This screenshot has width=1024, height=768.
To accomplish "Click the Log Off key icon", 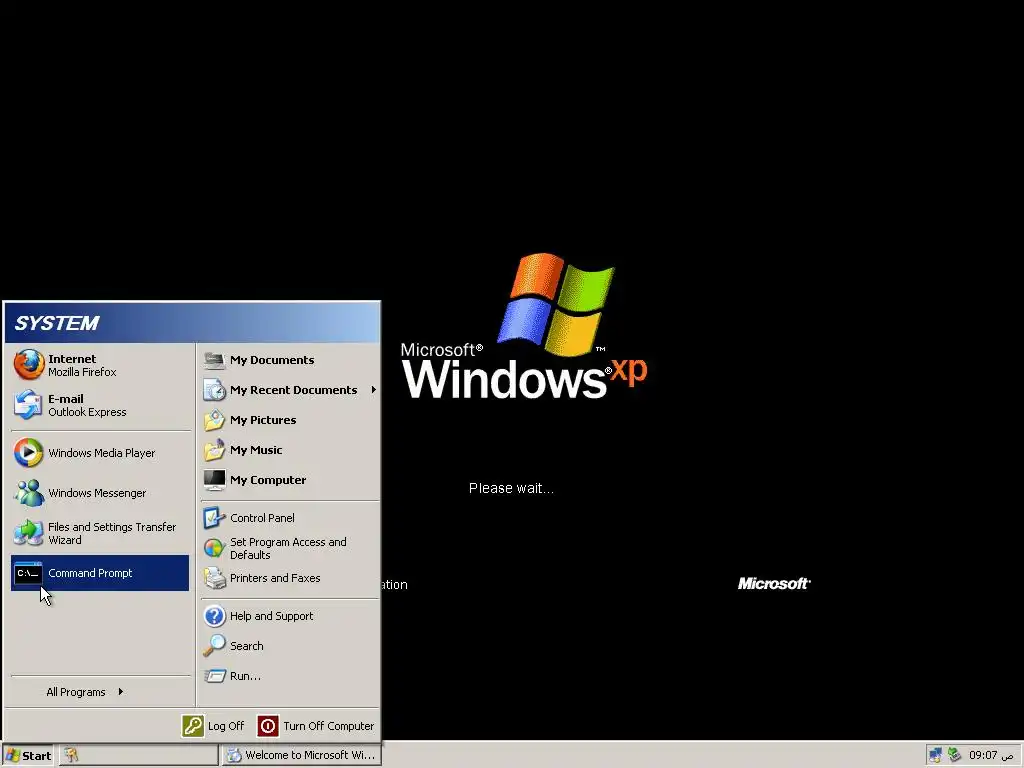I will 193,726.
